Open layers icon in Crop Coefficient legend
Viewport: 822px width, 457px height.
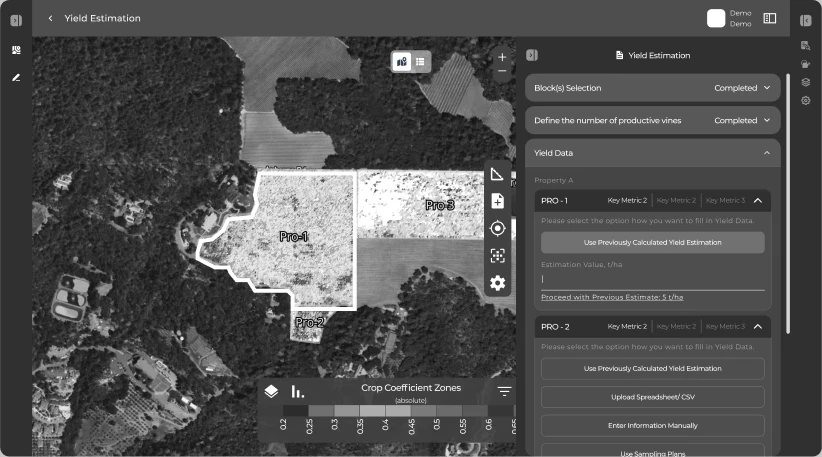tap(271, 391)
